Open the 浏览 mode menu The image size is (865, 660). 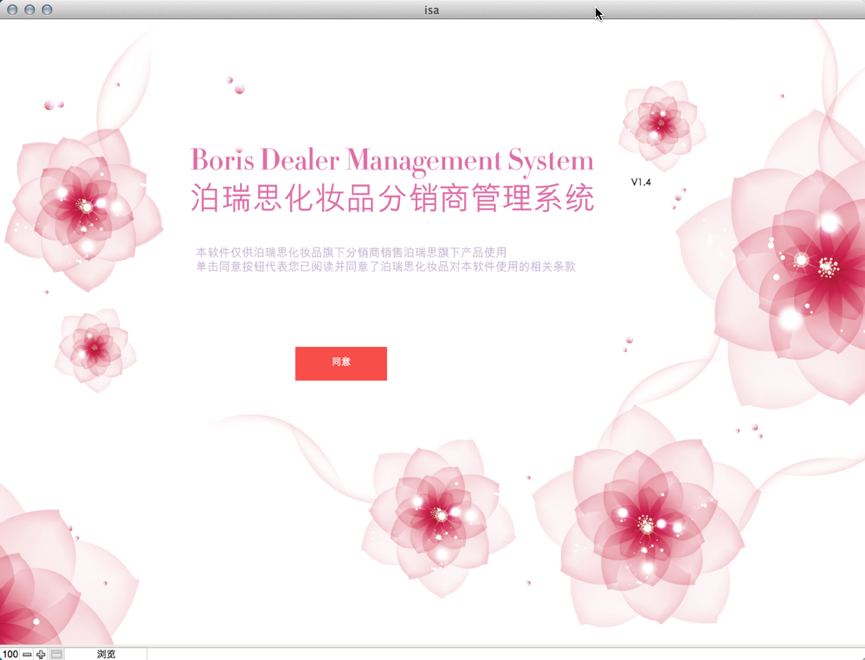106,654
